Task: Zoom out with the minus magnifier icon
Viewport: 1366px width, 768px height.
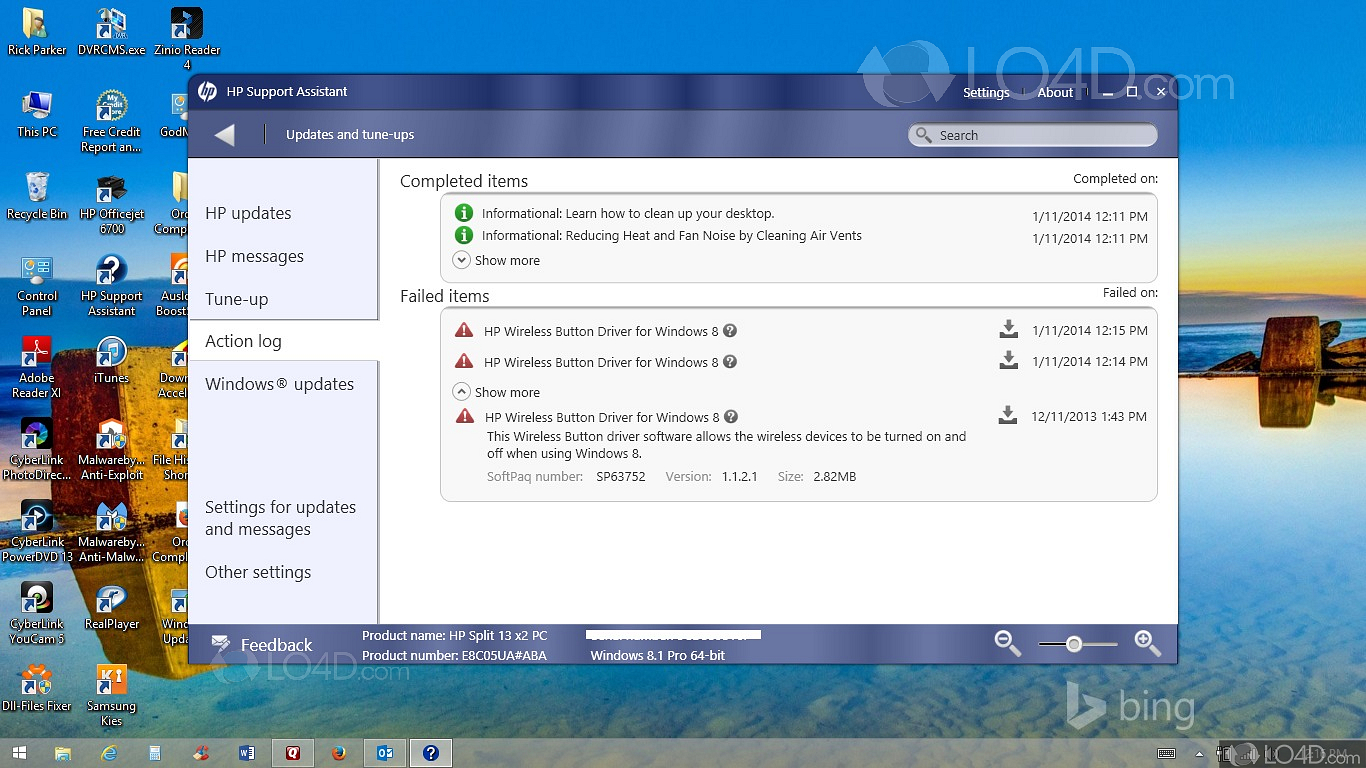Action: tap(1008, 644)
